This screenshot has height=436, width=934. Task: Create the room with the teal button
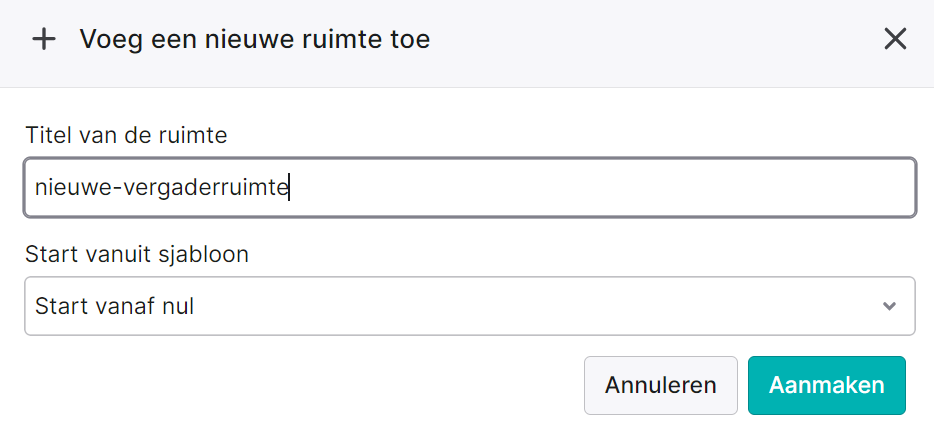tap(827, 385)
